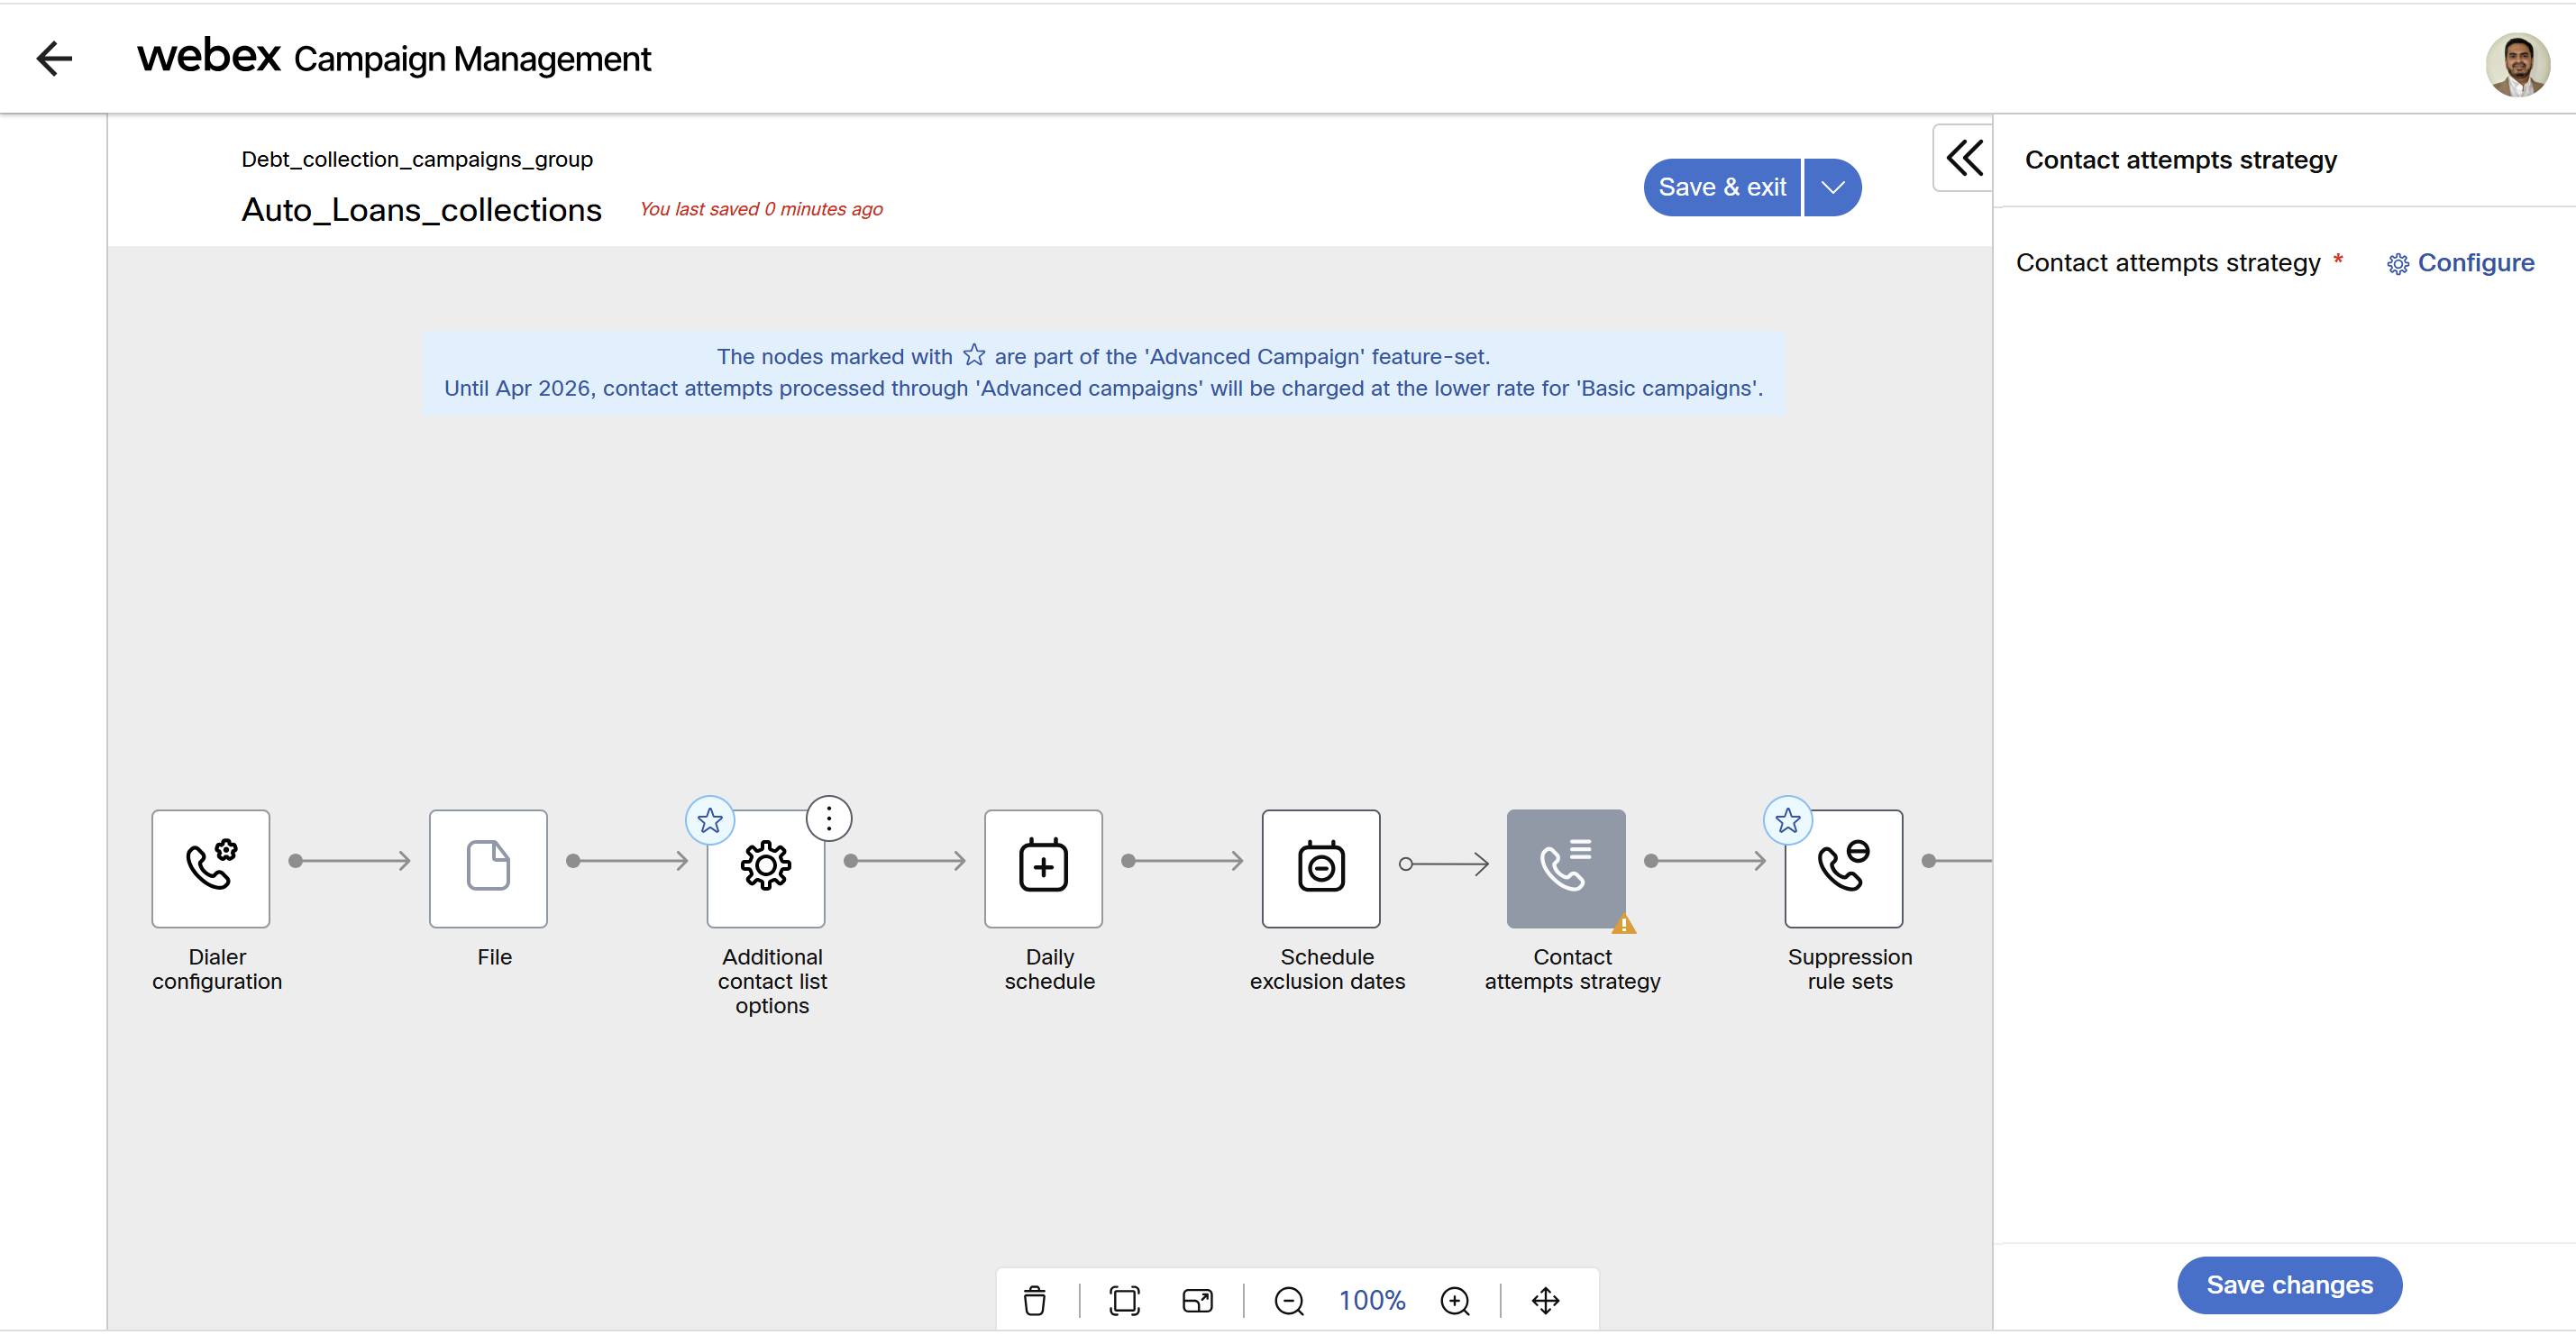This screenshot has width=2576, height=1335.
Task: Open the Additional contact list options node
Action: click(x=766, y=867)
